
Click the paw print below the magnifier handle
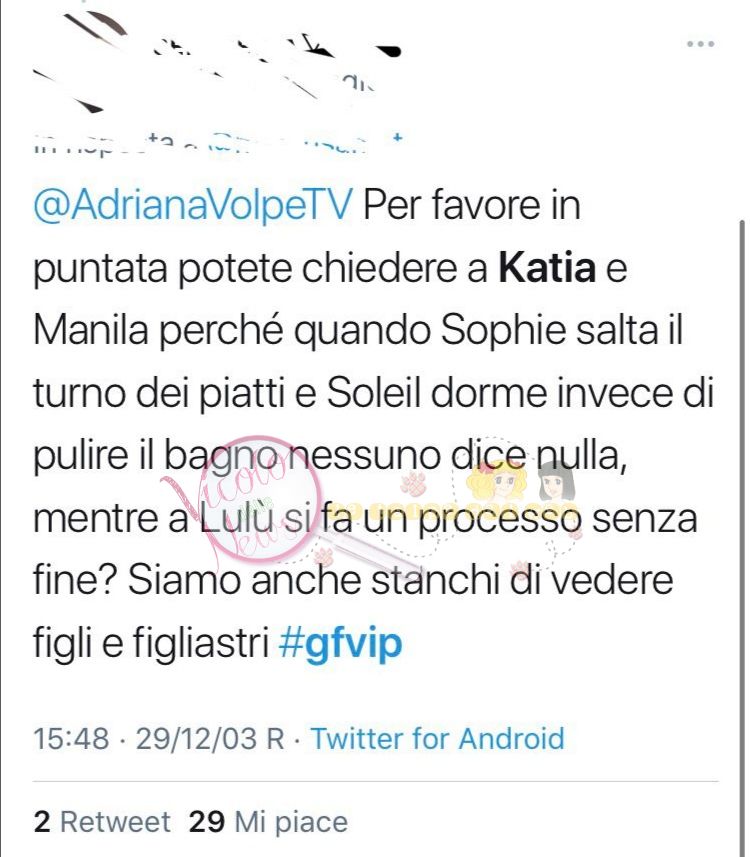click(x=324, y=556)
